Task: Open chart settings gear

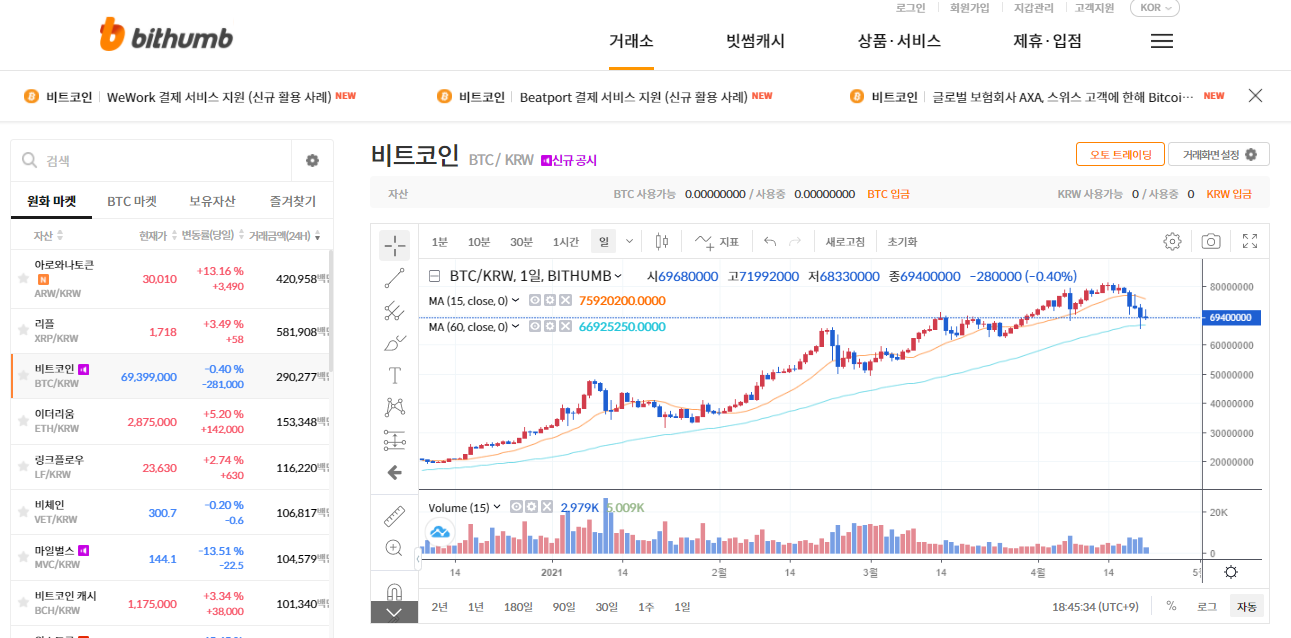Action: point(1172,241)
